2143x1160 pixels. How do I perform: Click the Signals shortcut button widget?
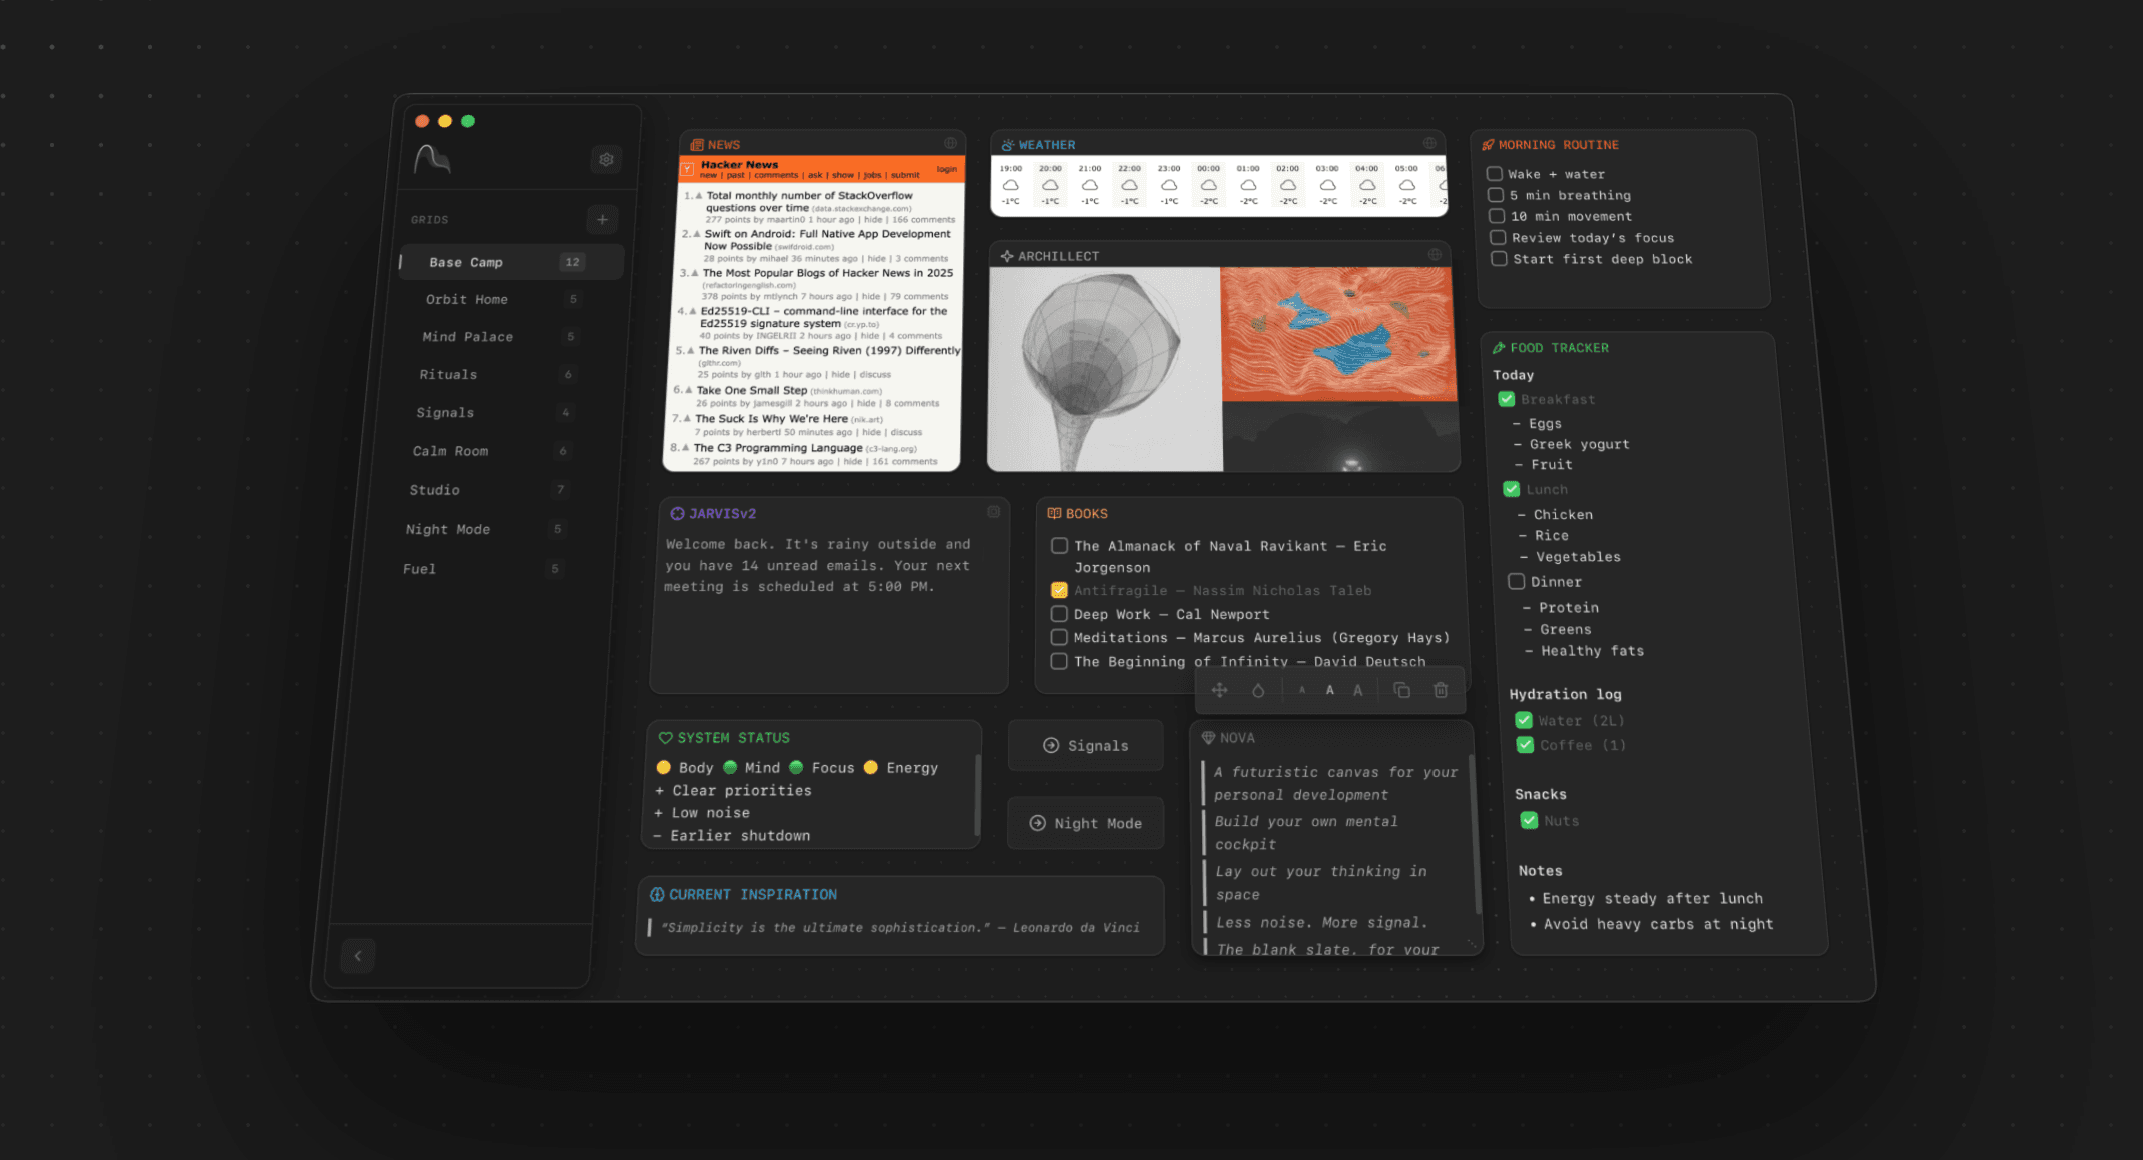(x=1086, y=746)
